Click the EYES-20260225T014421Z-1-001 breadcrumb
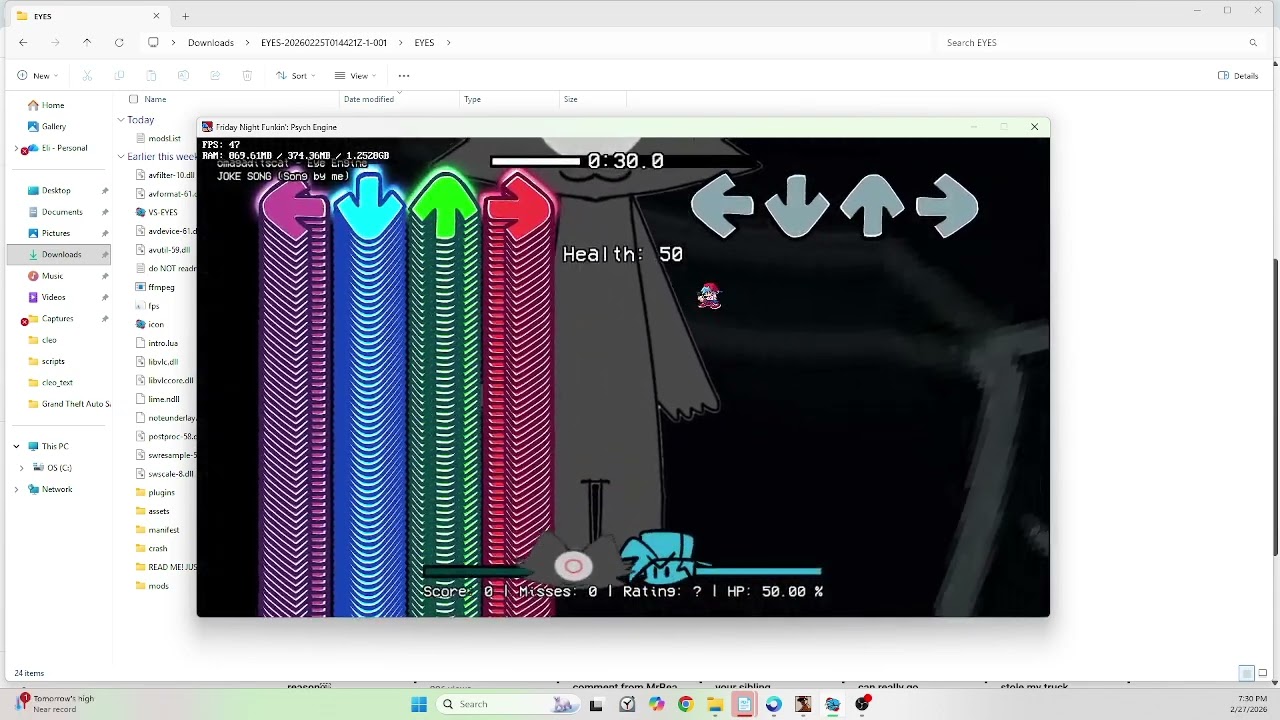This screenshot has width=1280, height=720. click(x=324, y=43)
